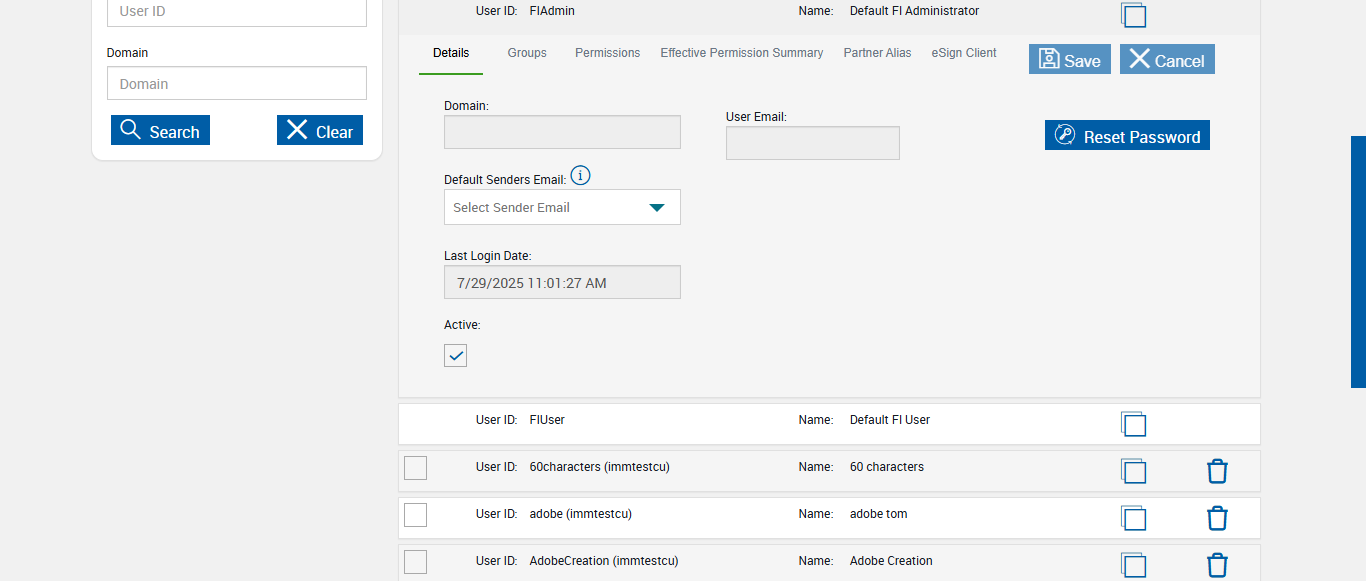Expand the FIUser row details
This screenshot has width=1366, height=581.
tap(700, 421)
